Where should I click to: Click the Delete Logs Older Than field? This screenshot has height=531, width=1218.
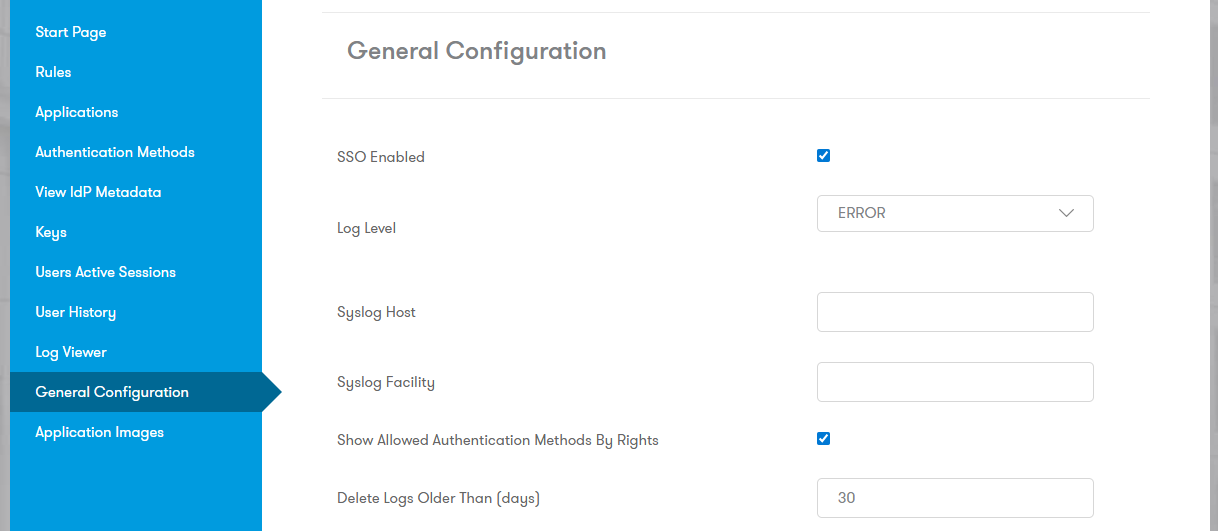point(955,498)
